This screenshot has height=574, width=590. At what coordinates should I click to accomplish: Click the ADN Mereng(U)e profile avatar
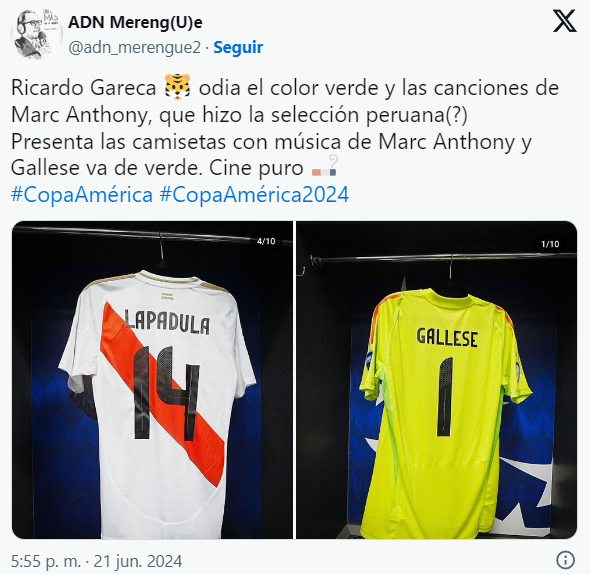click(36, 34)
